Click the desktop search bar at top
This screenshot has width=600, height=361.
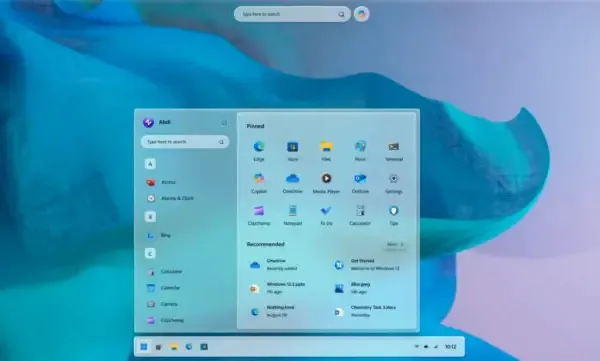[292, 14]
